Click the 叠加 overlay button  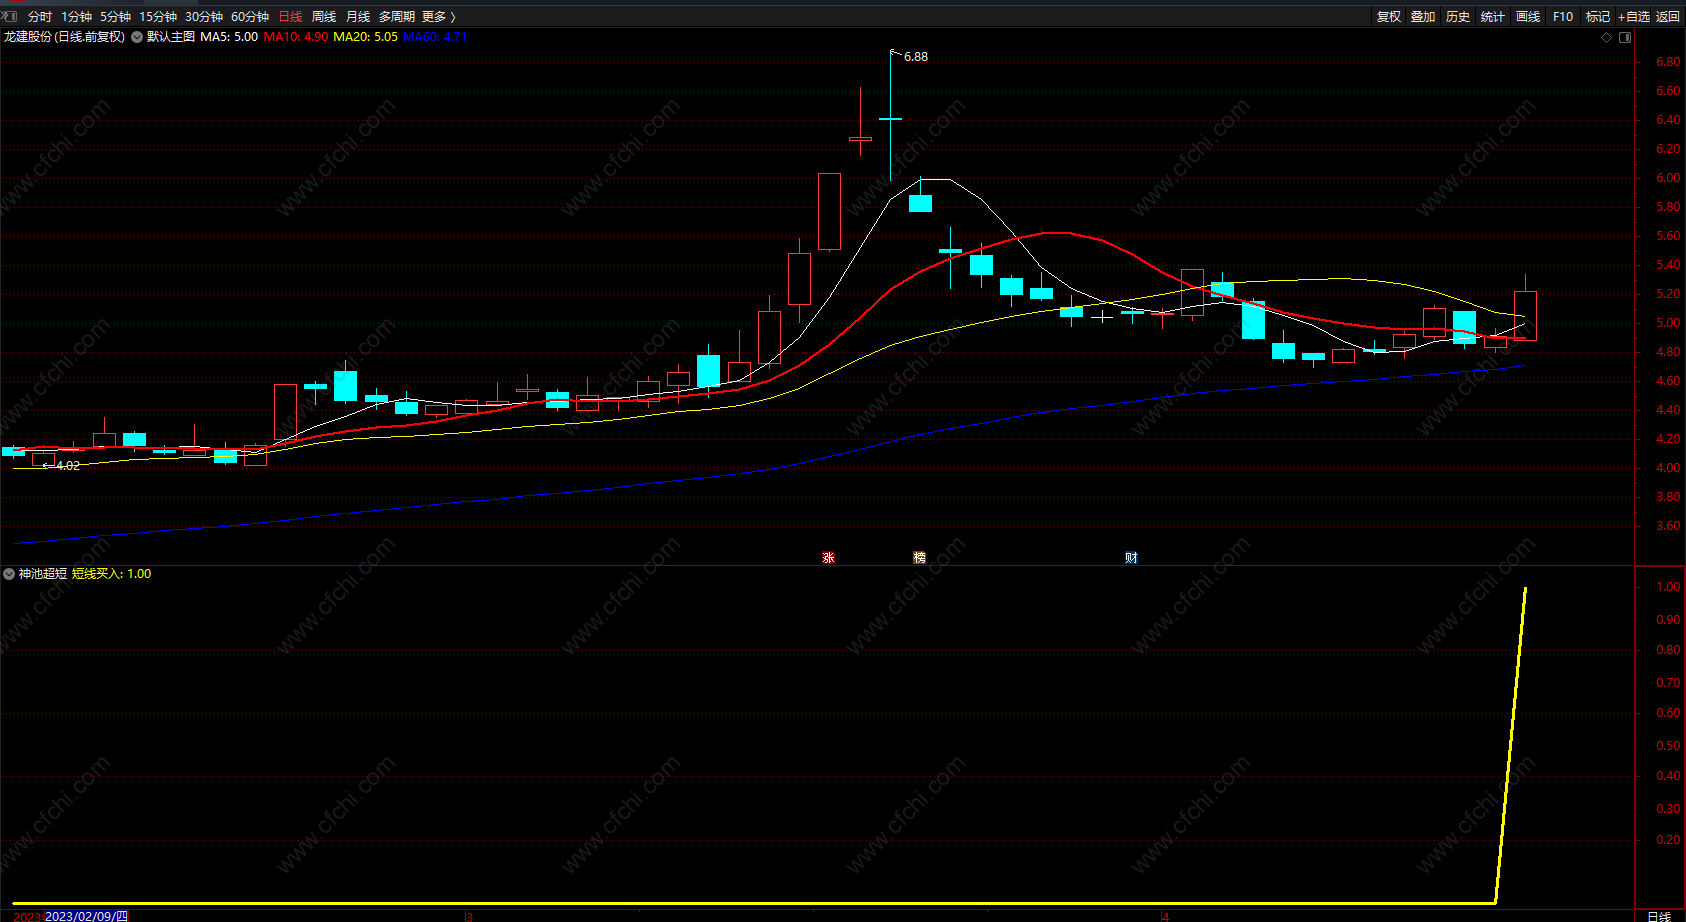point(1423,17)
